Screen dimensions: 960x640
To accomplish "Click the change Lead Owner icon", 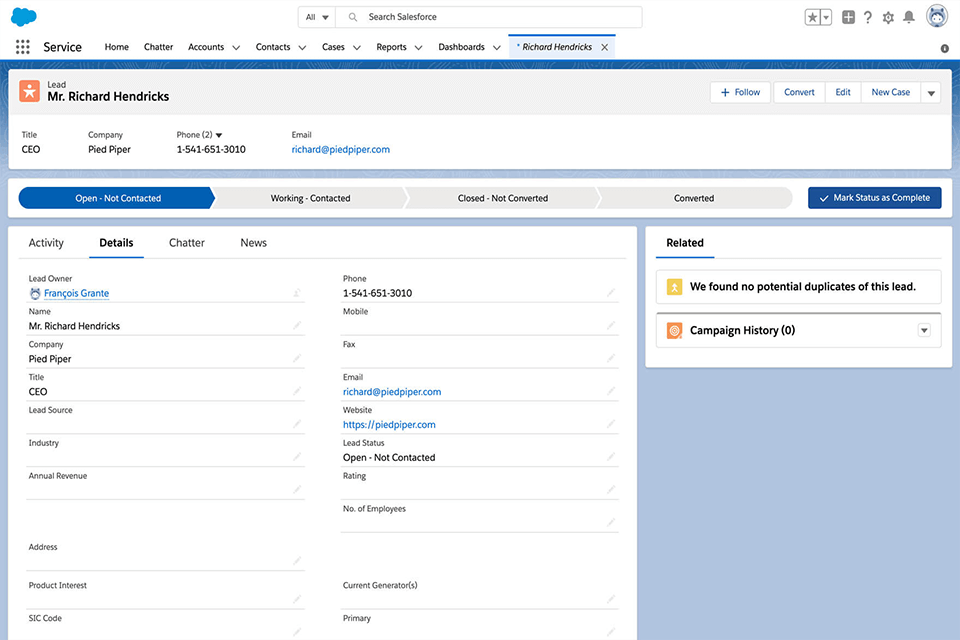I will [296, 293].
